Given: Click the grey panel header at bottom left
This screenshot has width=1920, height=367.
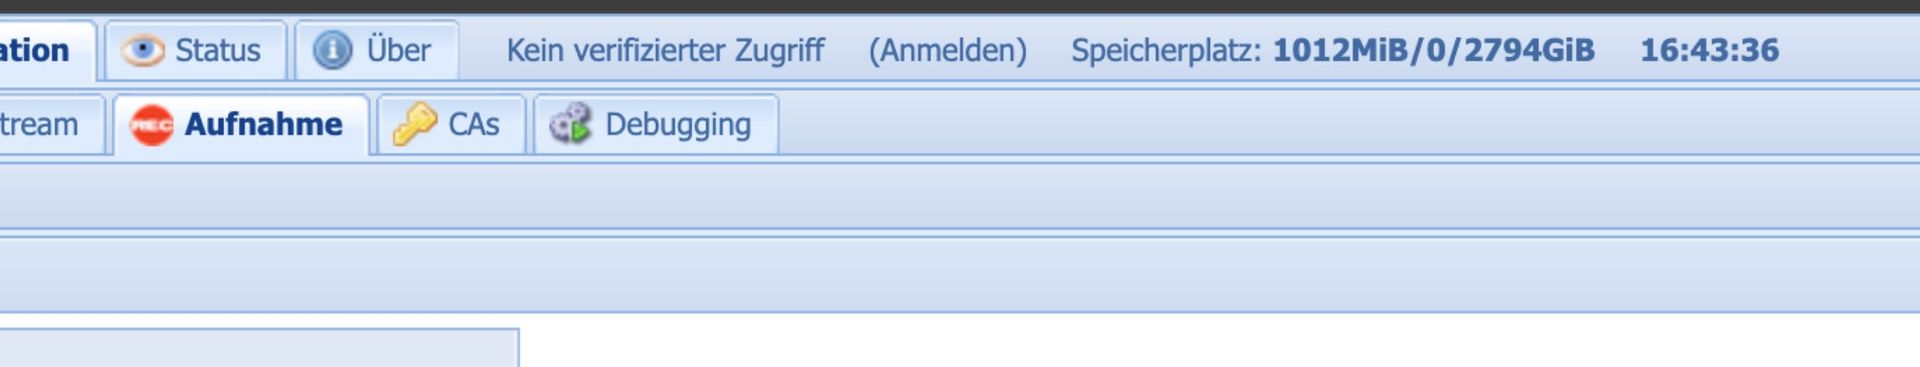Looking at the screenshot, I should coord(259,348).
